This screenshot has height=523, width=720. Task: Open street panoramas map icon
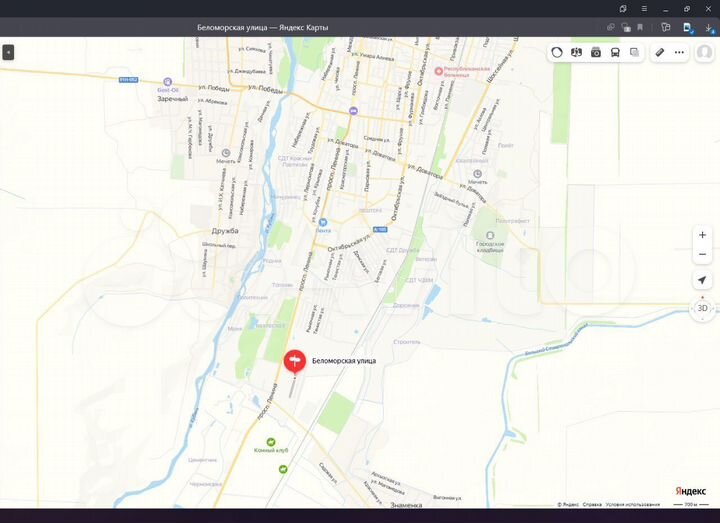click(576, 52)
